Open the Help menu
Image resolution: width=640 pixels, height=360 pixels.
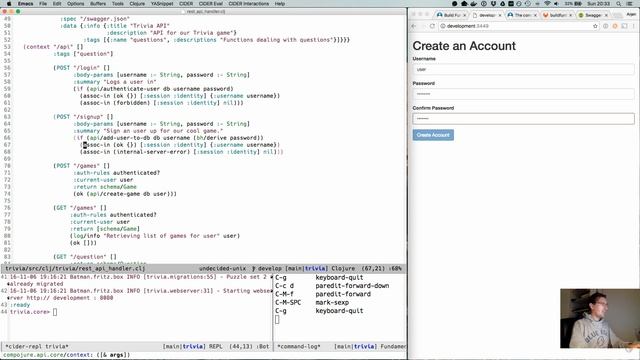280,4
